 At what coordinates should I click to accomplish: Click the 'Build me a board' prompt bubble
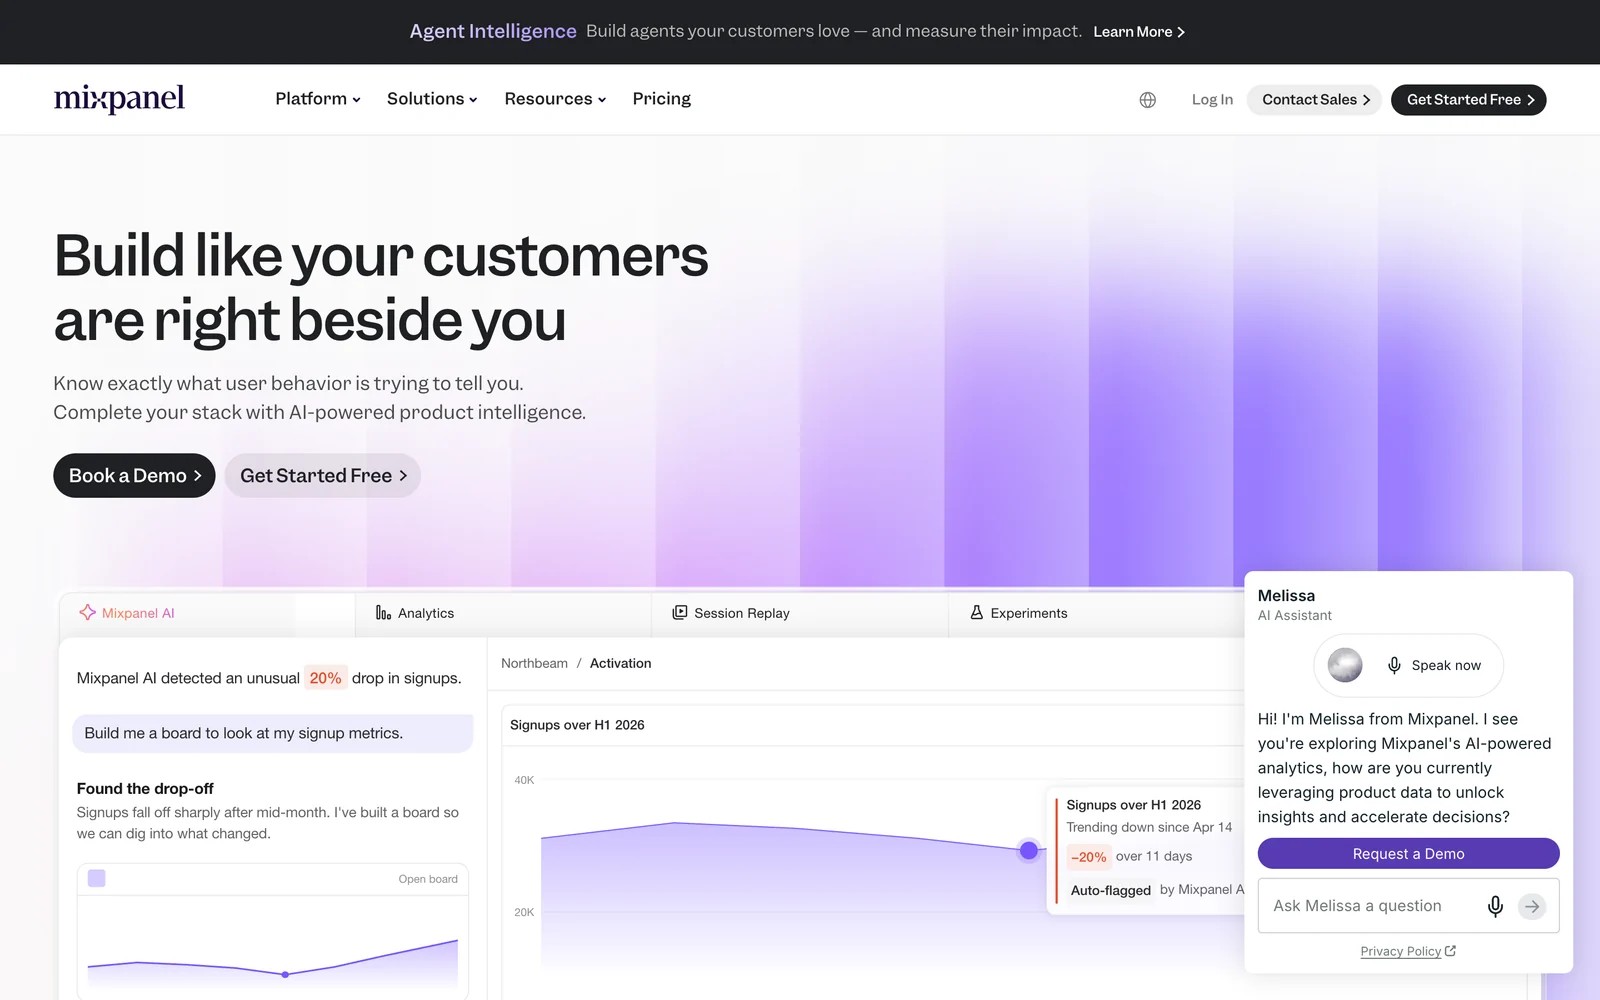click(273, 733)
